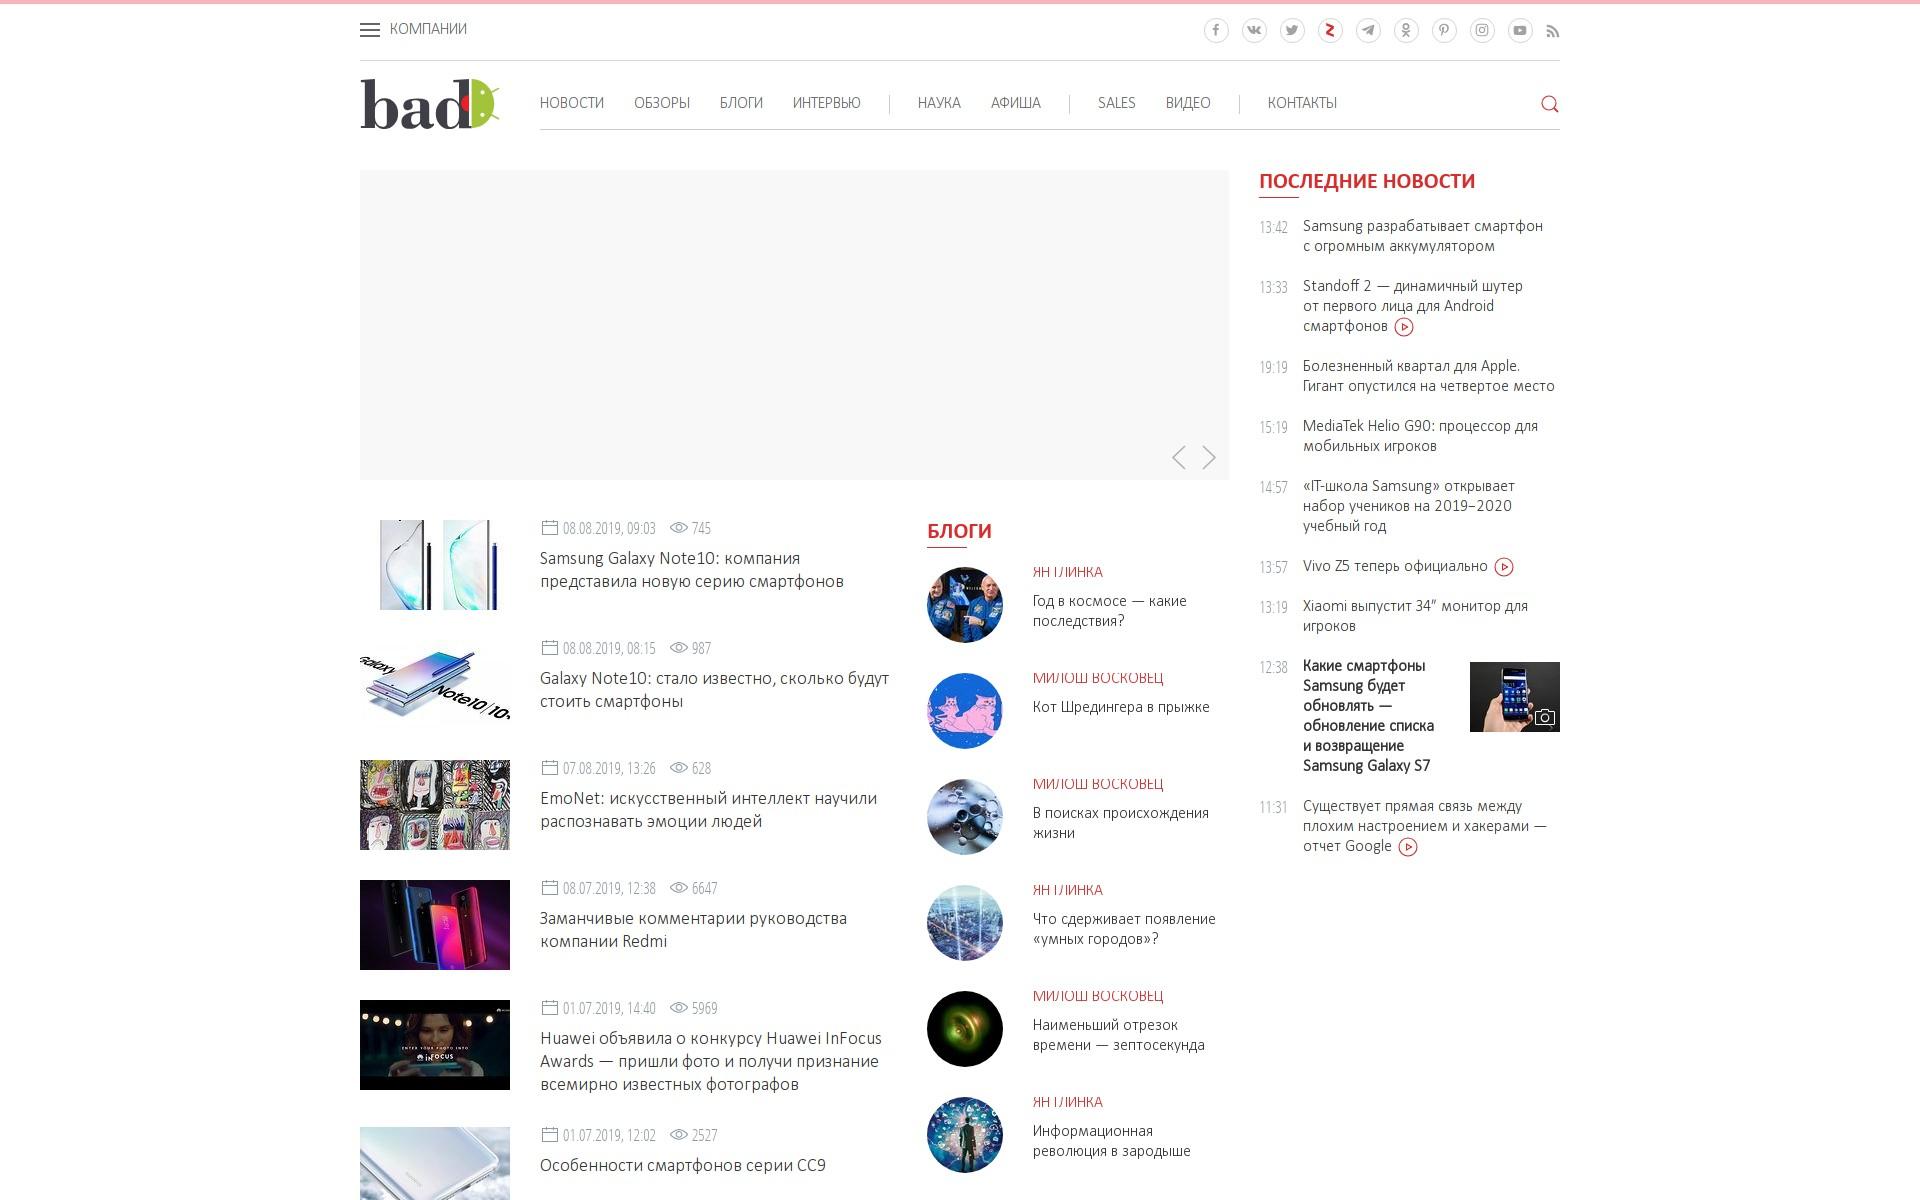Screen dimensions: 1920x1200
Task: Click video play icon after Vivo Z5 headline
Action: (x=1504, y=567)
